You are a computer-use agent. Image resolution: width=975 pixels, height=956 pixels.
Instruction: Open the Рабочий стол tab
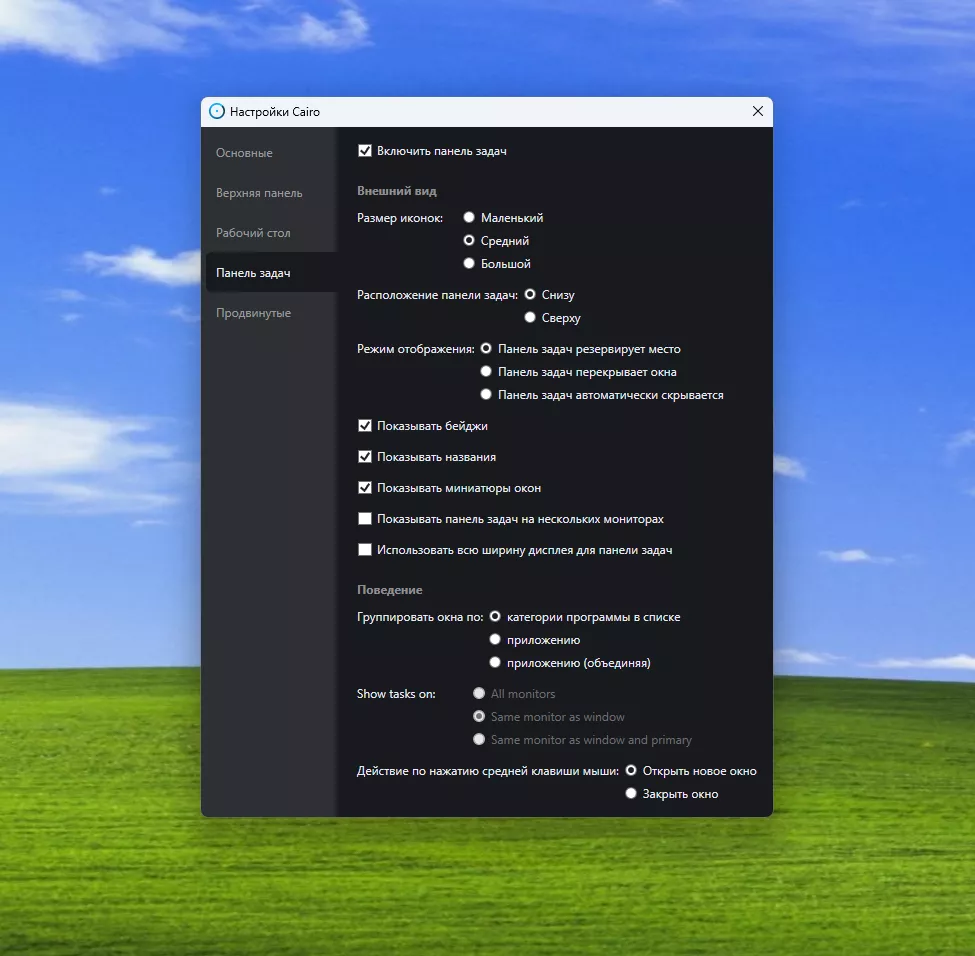(x=253, y=233)
